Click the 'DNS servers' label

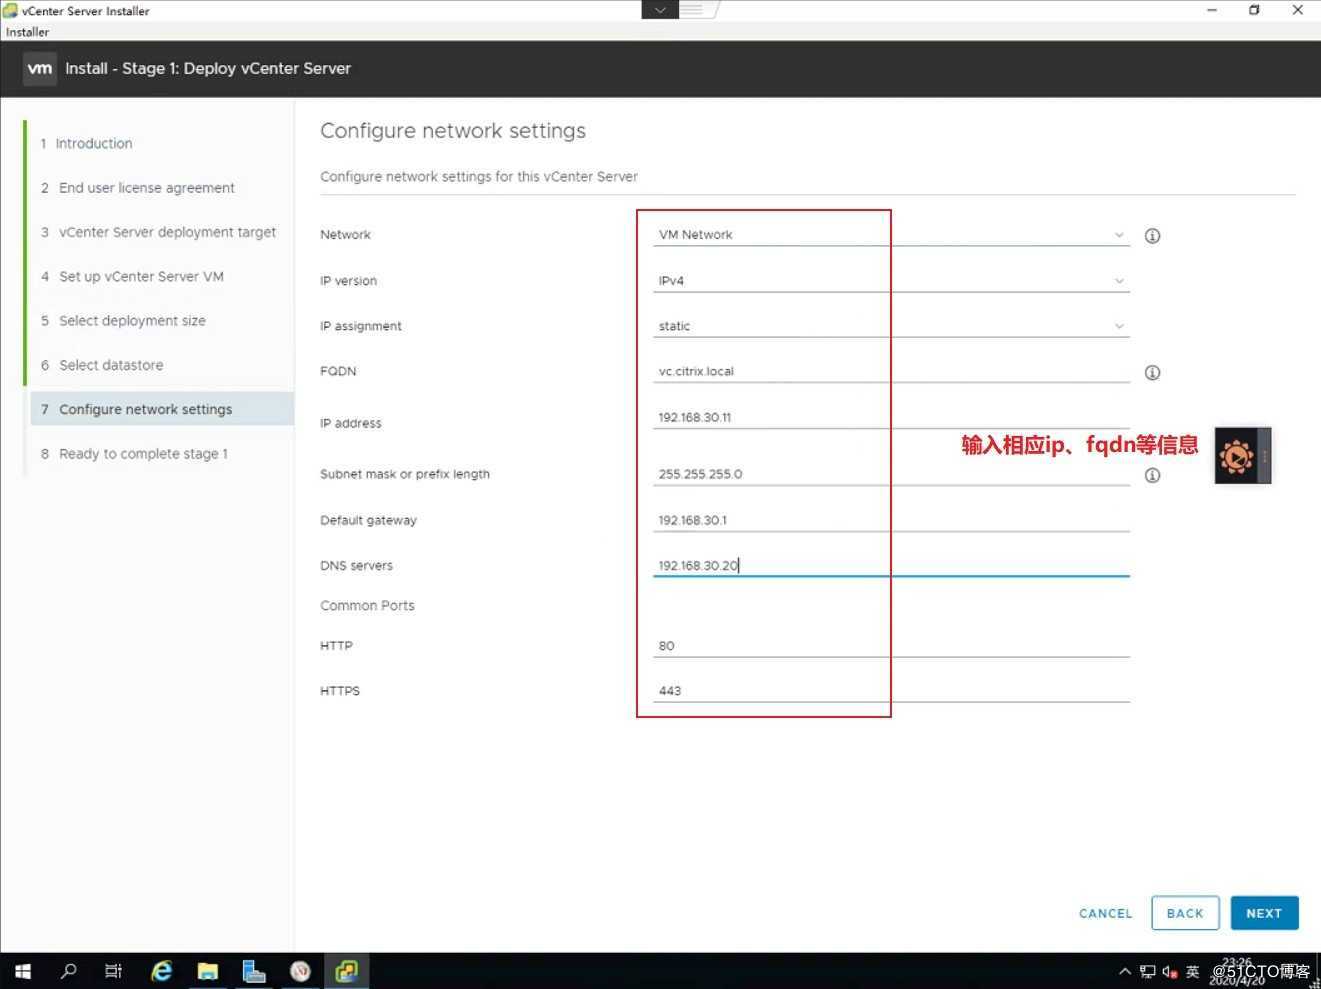356,566
